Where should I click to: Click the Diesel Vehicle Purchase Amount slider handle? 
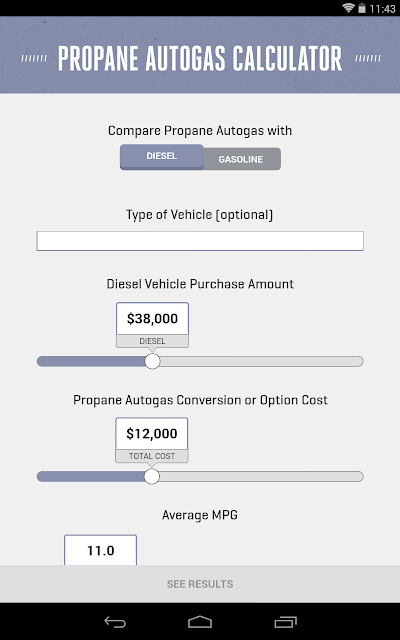point(153,361)
